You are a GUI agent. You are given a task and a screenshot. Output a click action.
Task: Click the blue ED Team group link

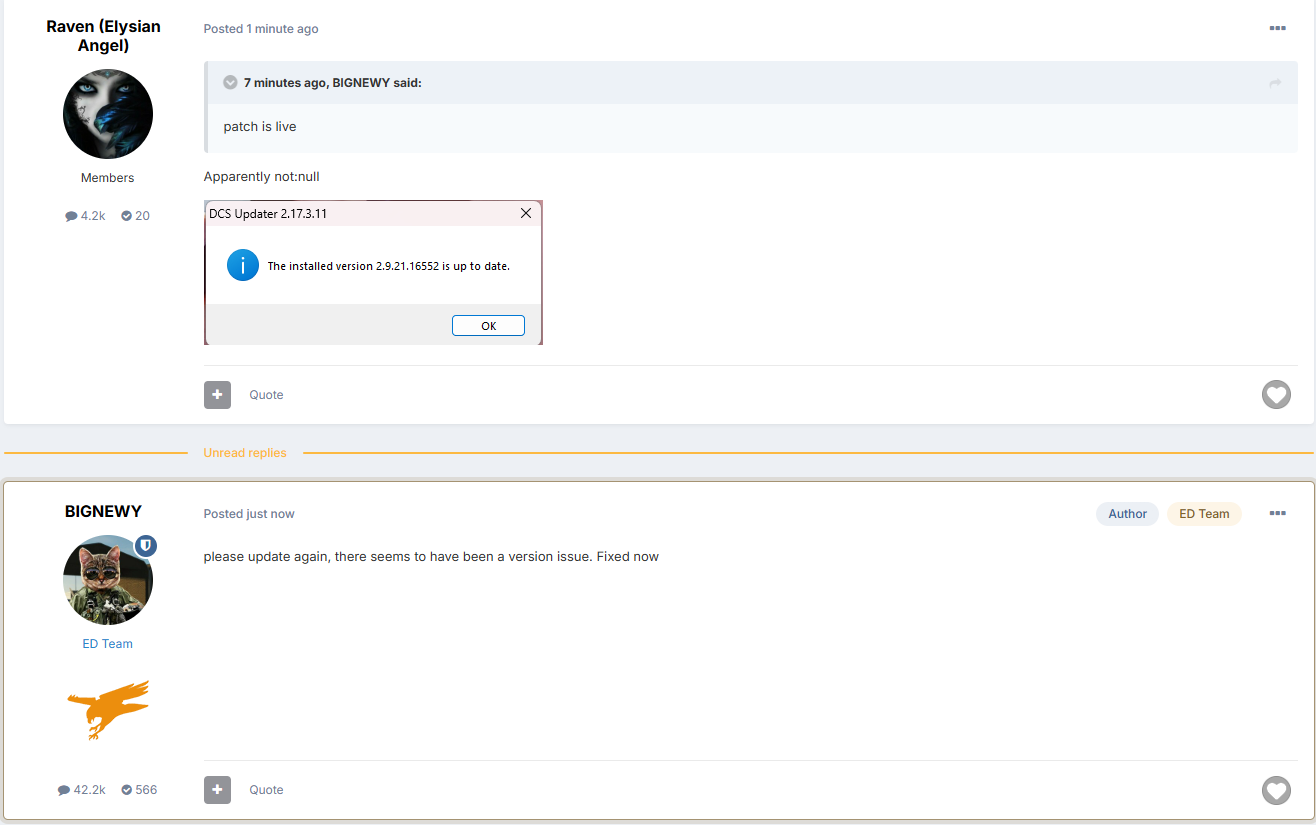107,644
